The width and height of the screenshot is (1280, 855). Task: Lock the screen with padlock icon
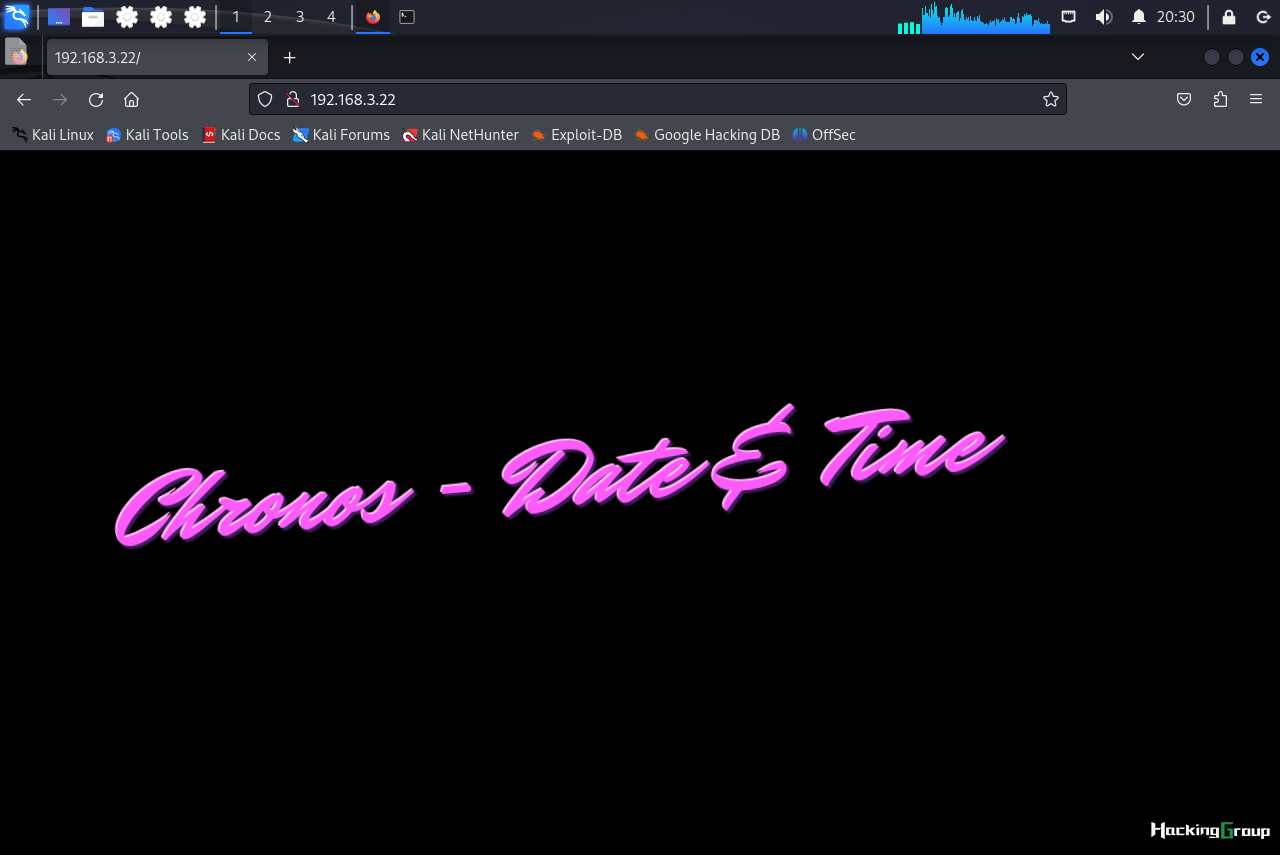(x=1229, y=17)
